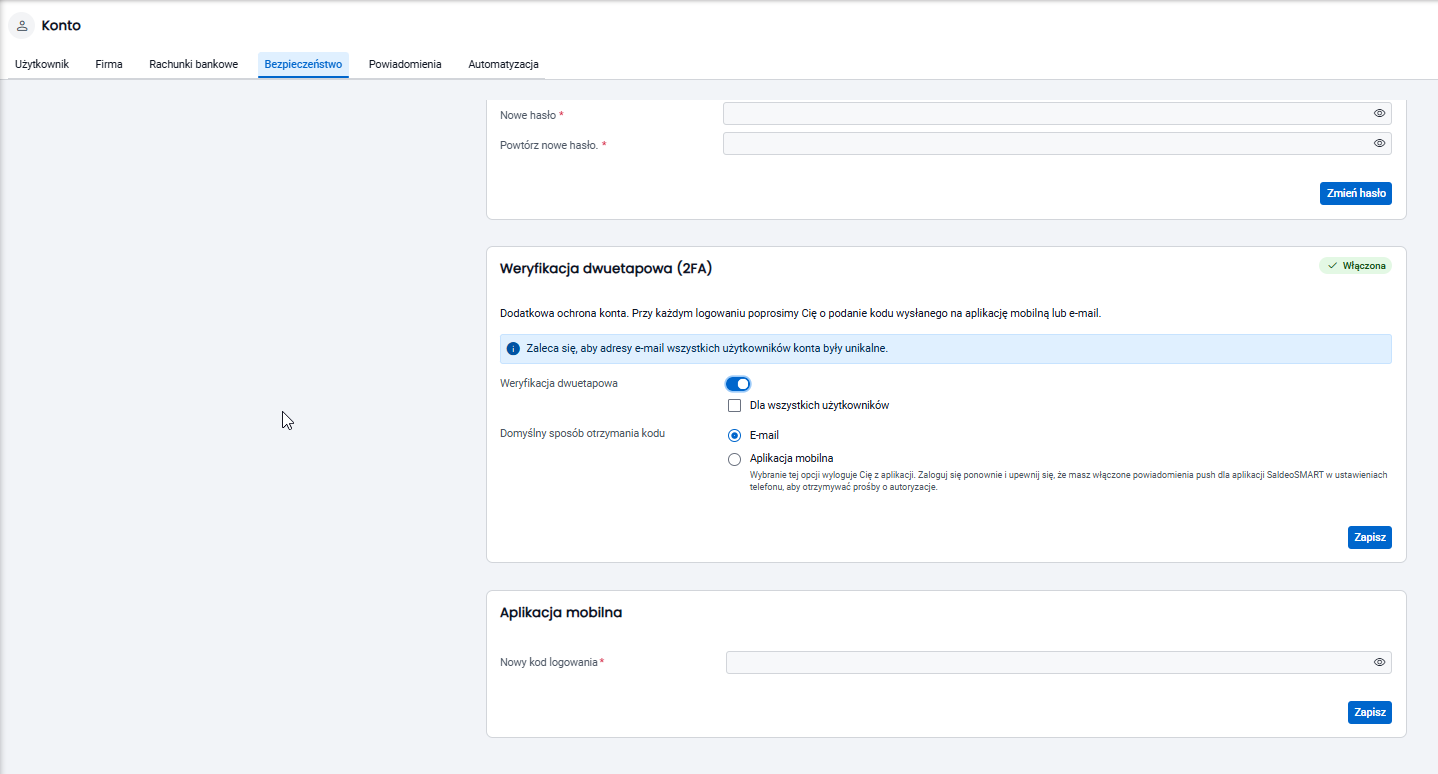Click the Domyślny sposób otrzymania kodu label
The width and height of the screenshot is (1438, 774).
(x=582, y=433)
